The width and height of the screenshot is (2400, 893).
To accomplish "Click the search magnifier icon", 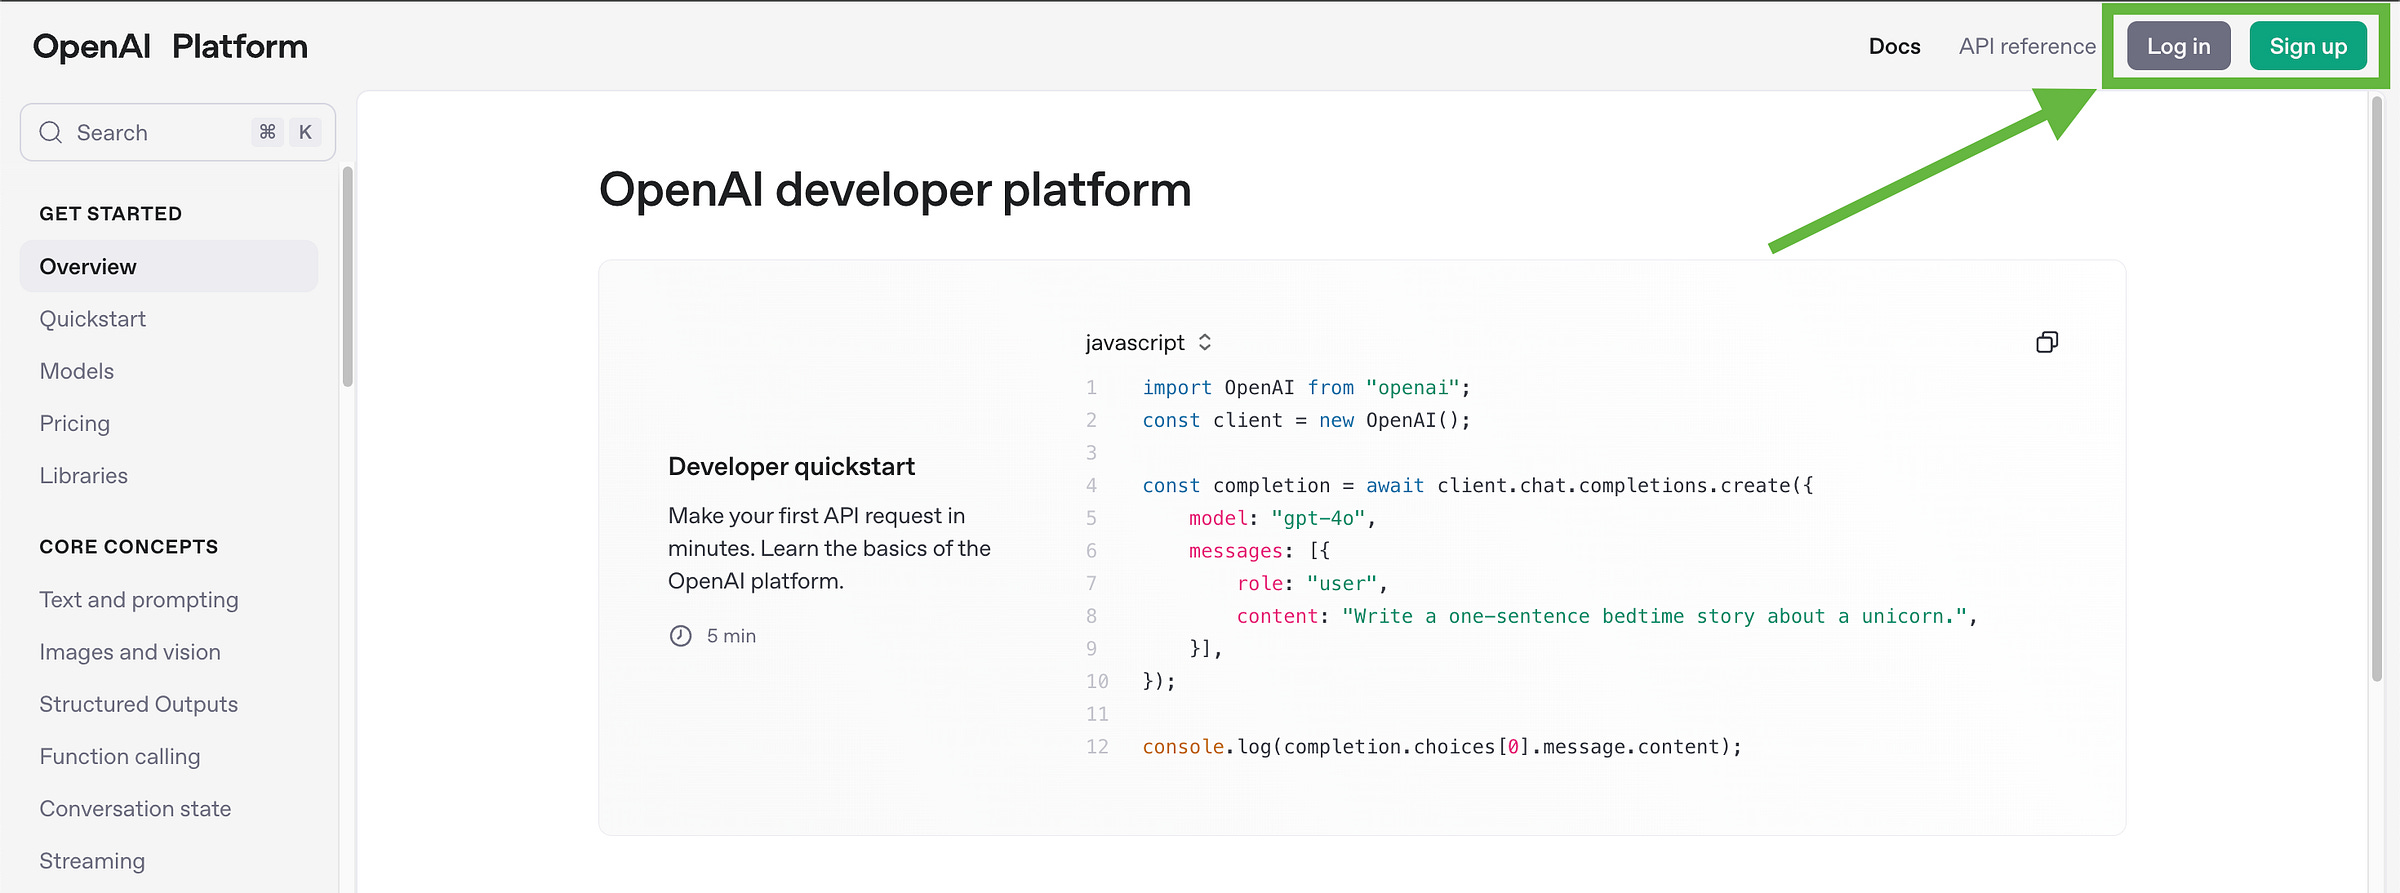I will 51,132.
